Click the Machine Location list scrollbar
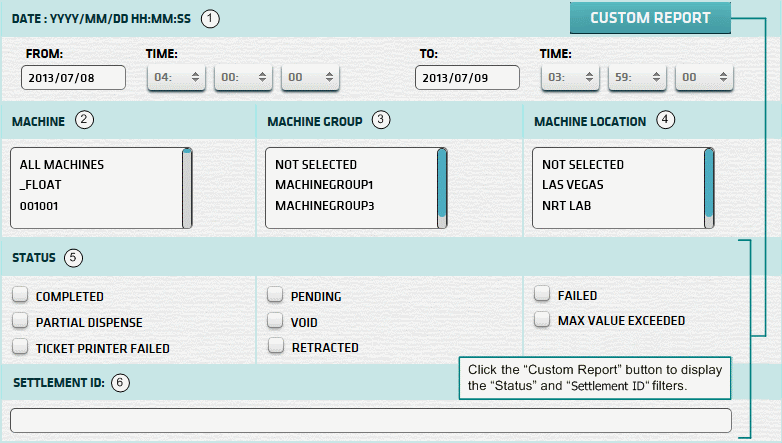The height and width of the screenshot is (443, 782). tap(708, 187)
